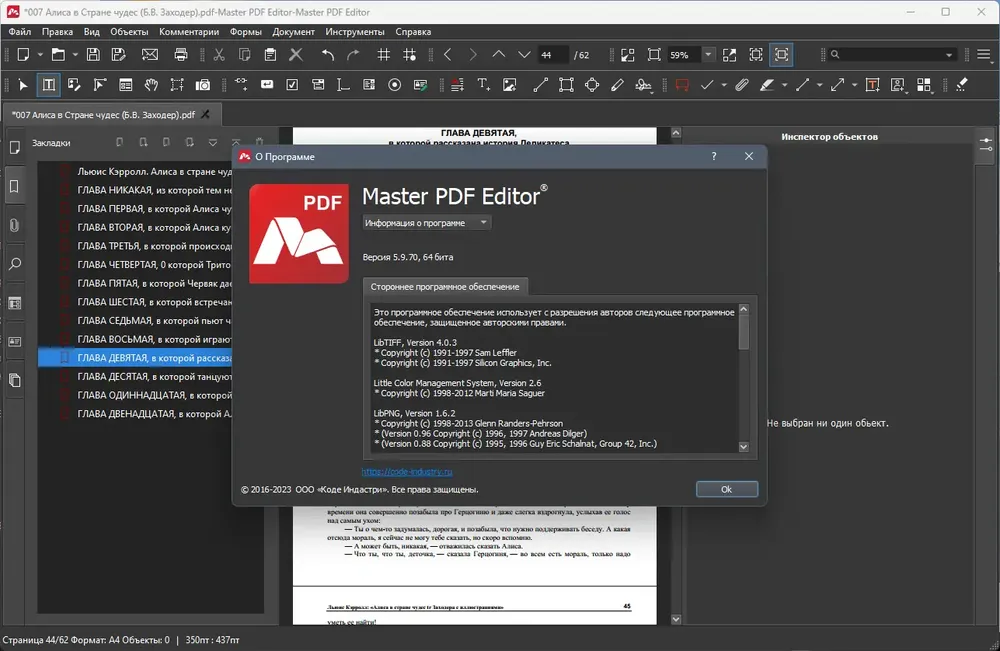
Task: Select the Hand tool in toolbar
Action: pyautogui.click(x=151, y=85)
